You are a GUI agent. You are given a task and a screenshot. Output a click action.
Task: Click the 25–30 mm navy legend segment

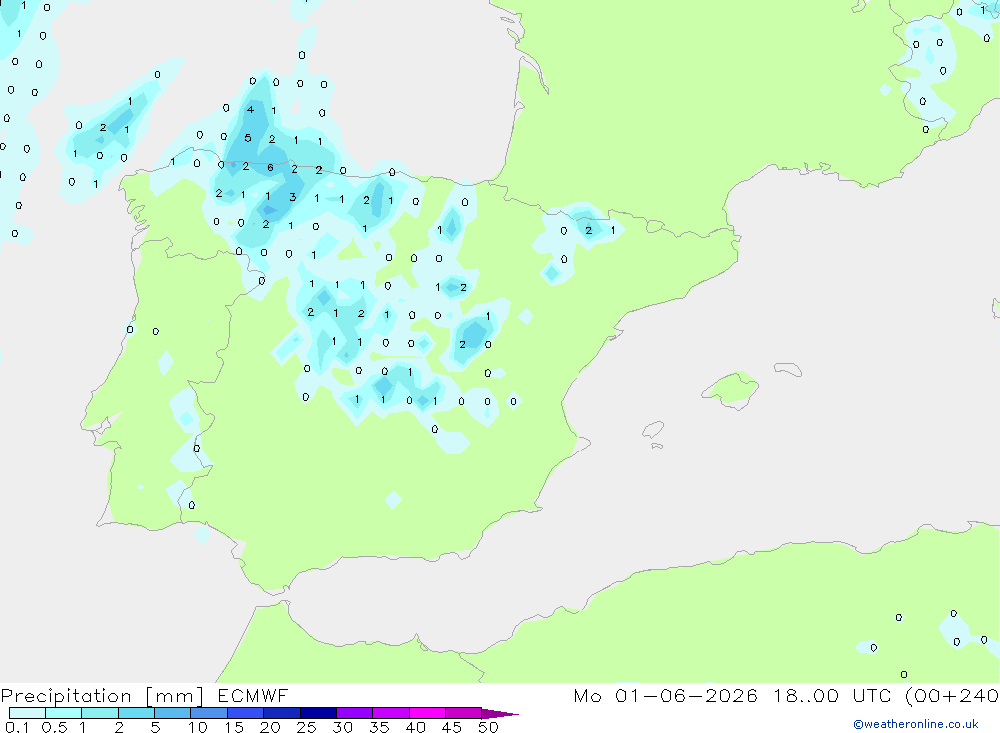point(318,713)
